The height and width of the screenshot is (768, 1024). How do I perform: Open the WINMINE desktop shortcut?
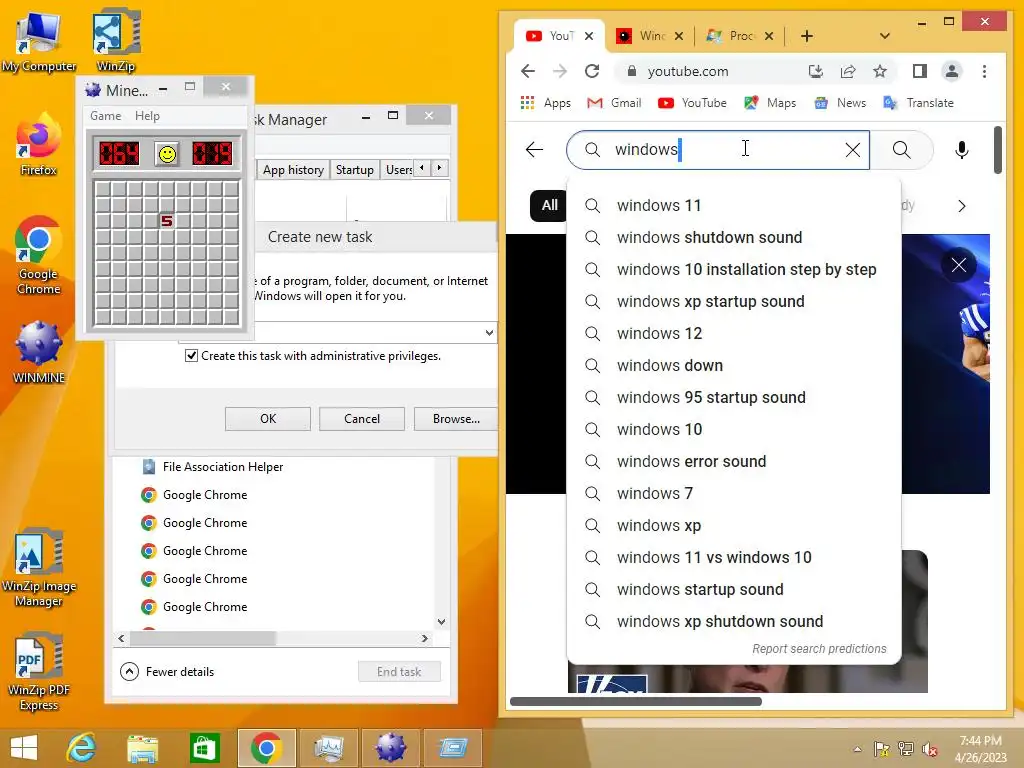[x=39, y=353]
